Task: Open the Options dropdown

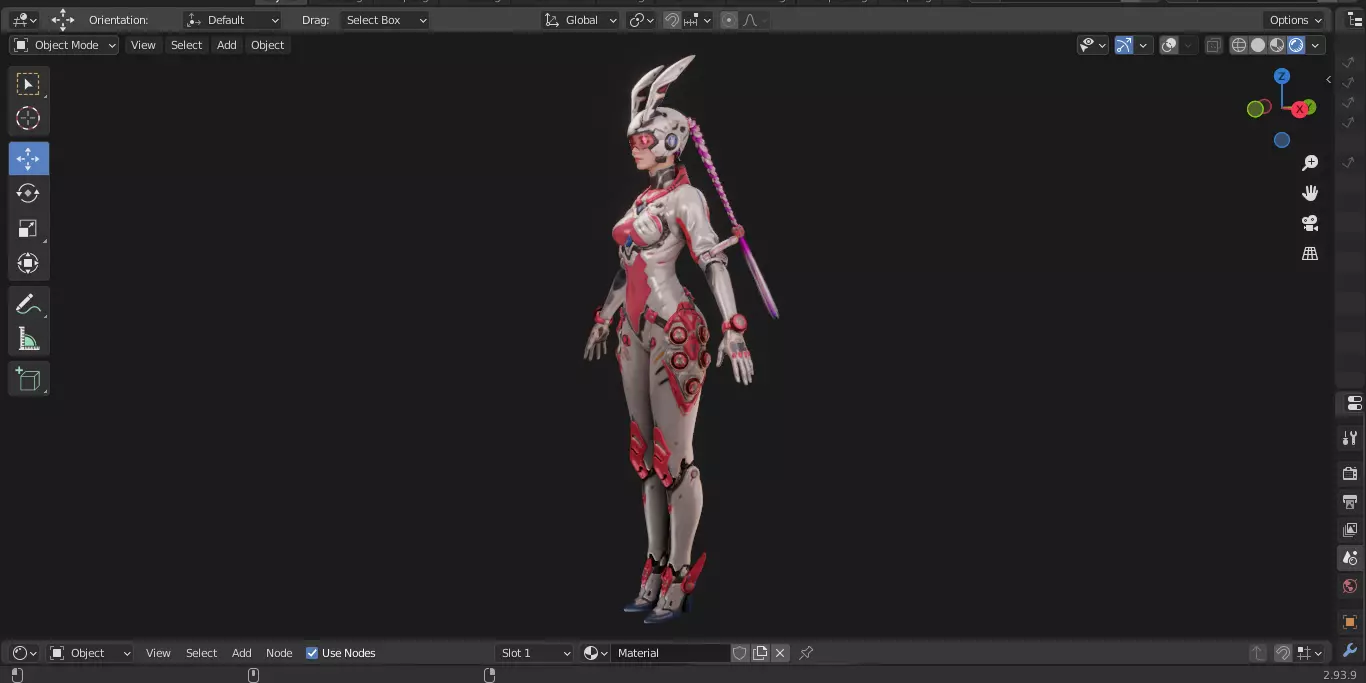Action: tap(1296, 20)
